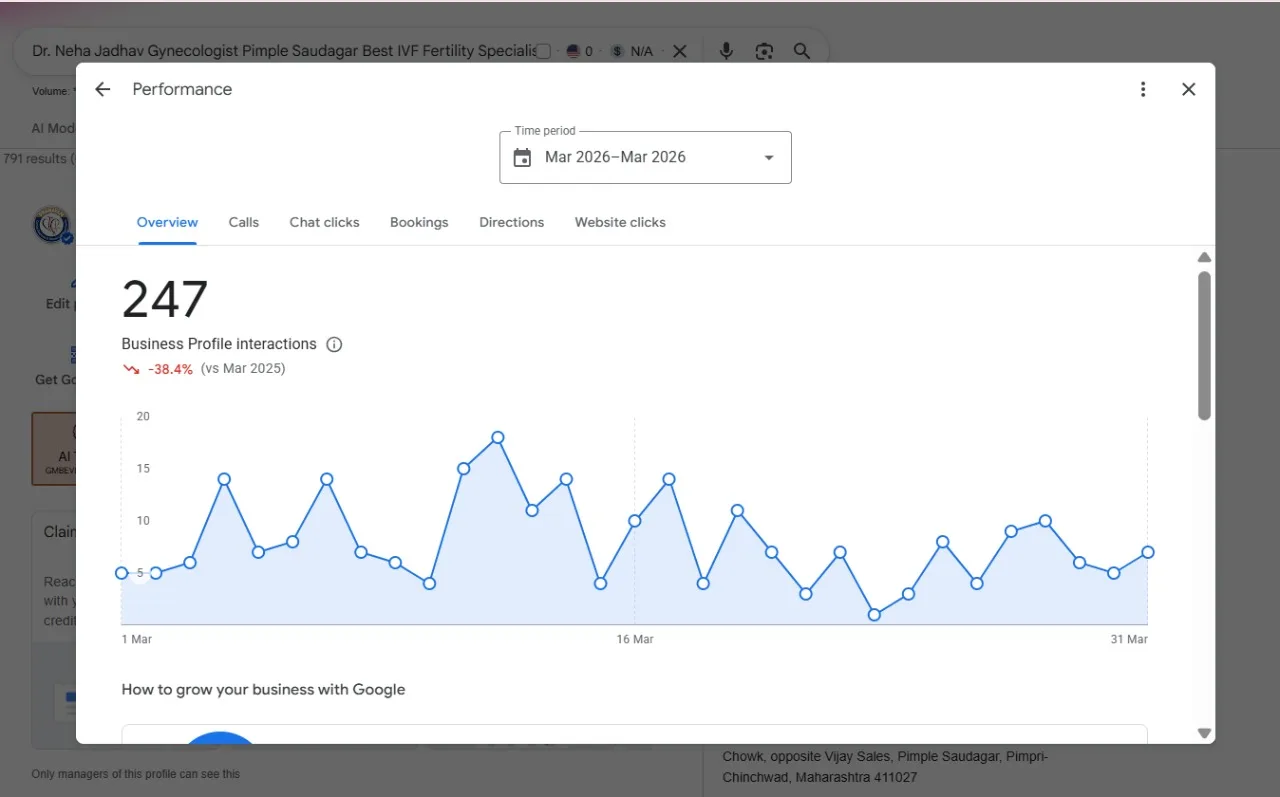Click the '(vs Mar 2025)' comparison text

point(243,369)
